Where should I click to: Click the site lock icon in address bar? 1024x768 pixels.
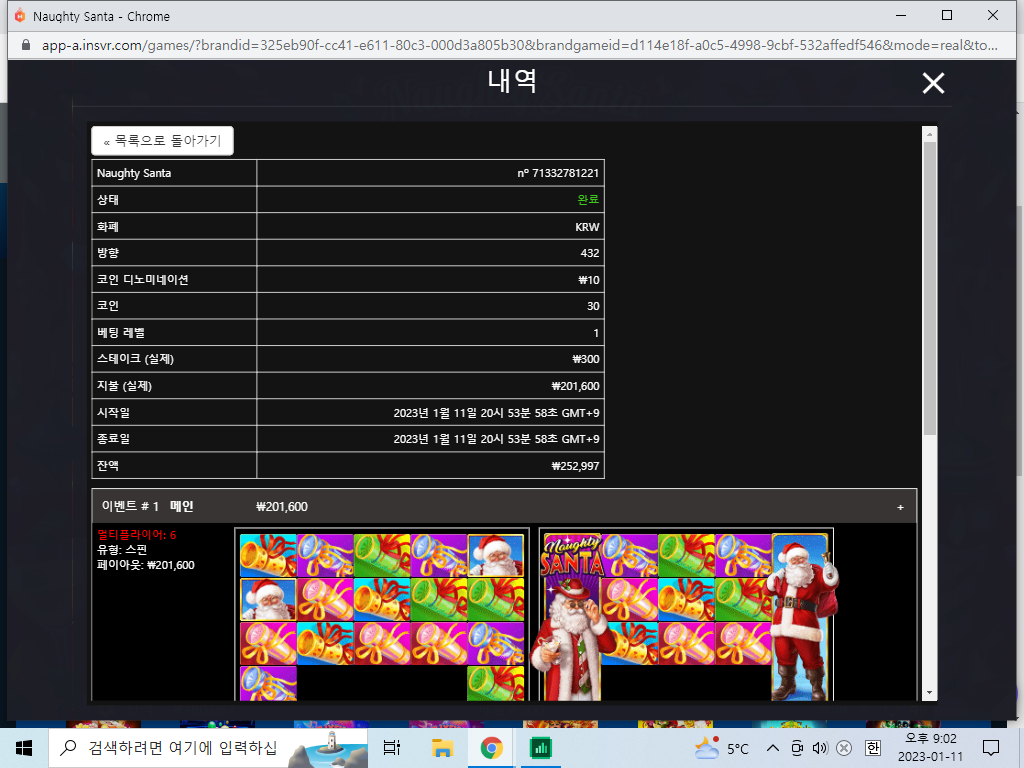[26, 45]
